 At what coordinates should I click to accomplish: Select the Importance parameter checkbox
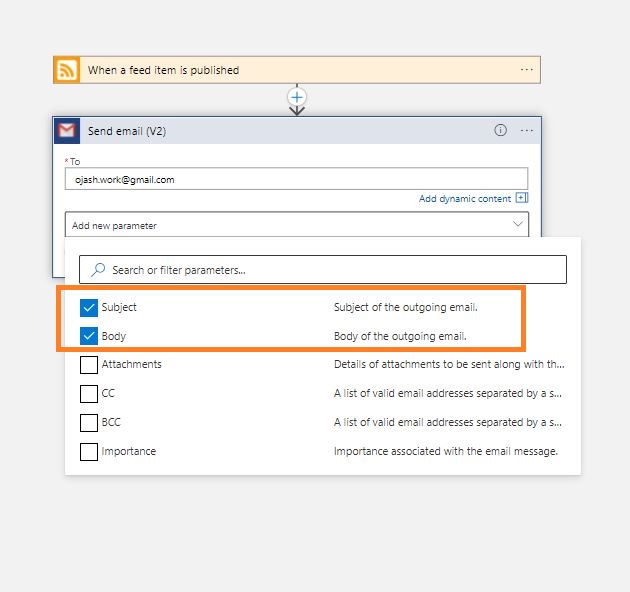pos(89,452)
